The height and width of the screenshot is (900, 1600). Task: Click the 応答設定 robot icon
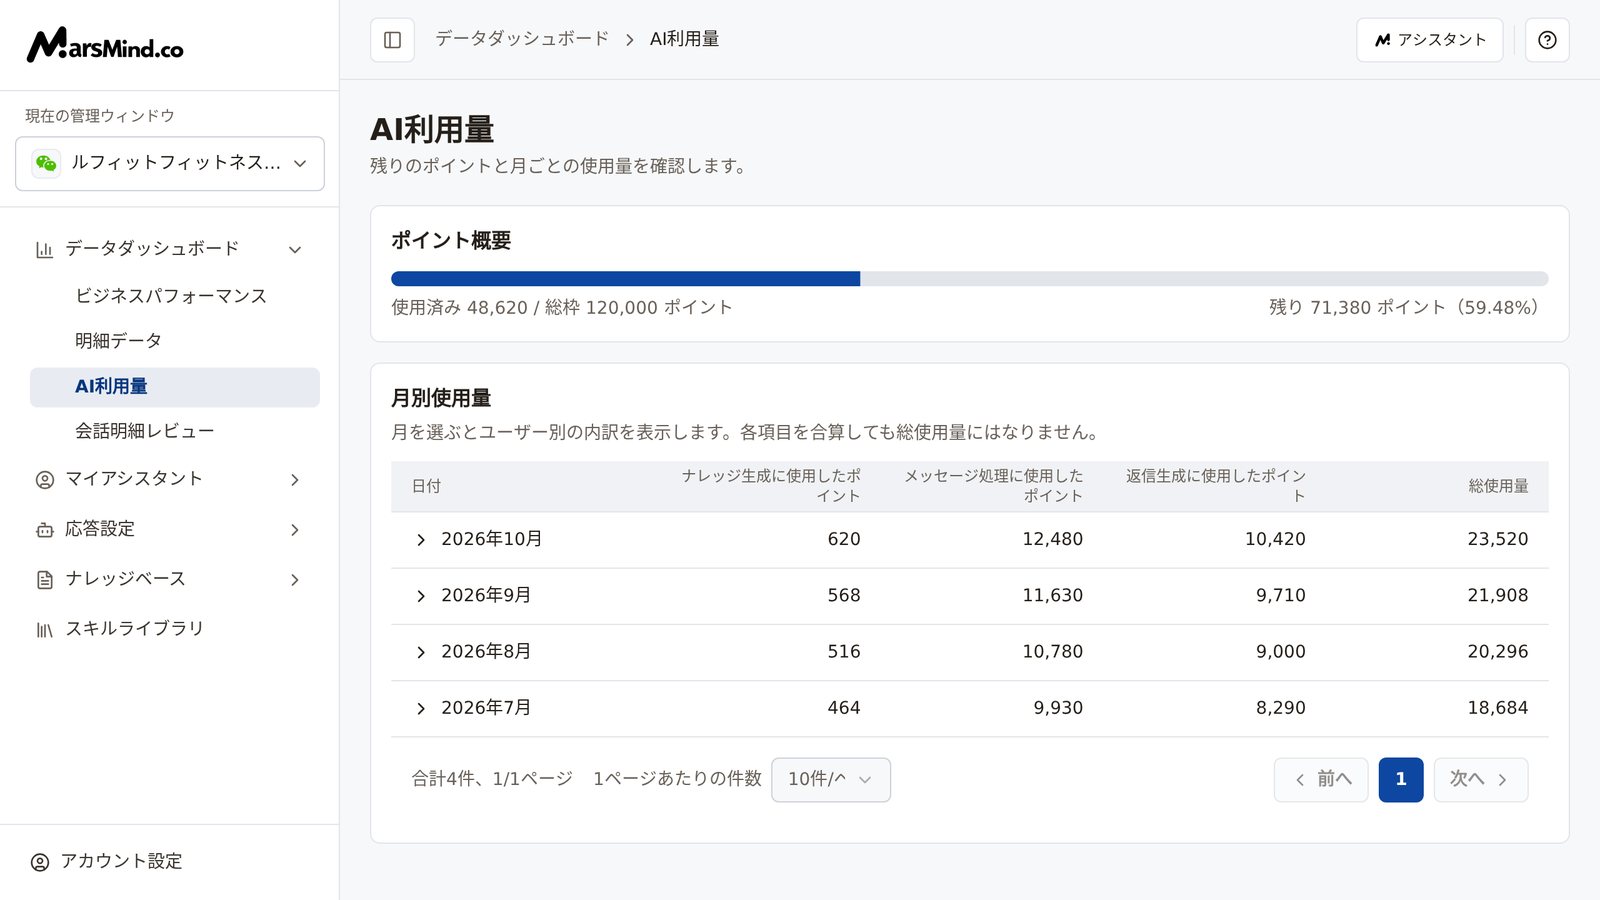pos(44,530)
